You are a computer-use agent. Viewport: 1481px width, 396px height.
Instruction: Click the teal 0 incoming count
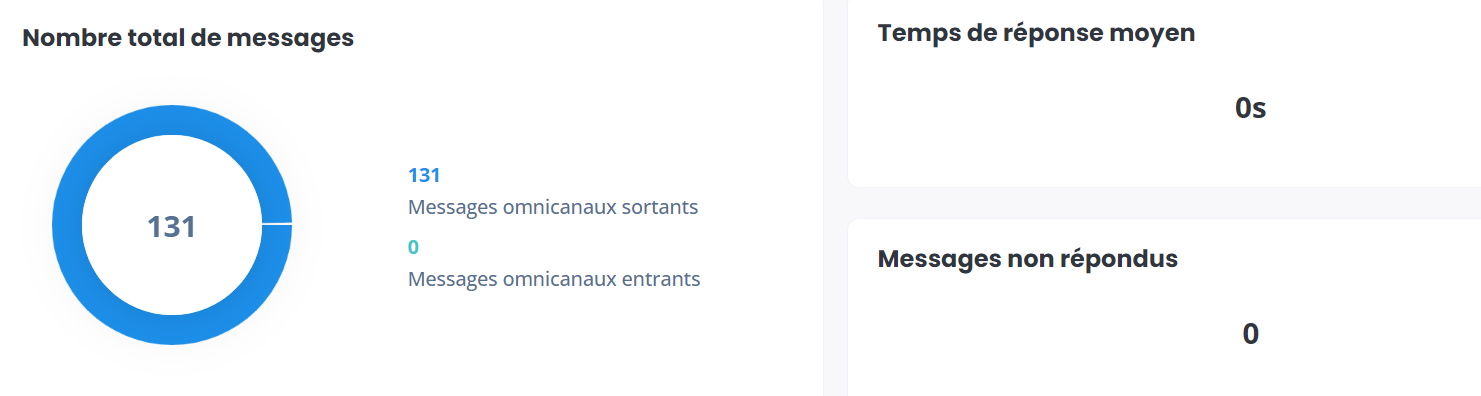tap(413, 247)
